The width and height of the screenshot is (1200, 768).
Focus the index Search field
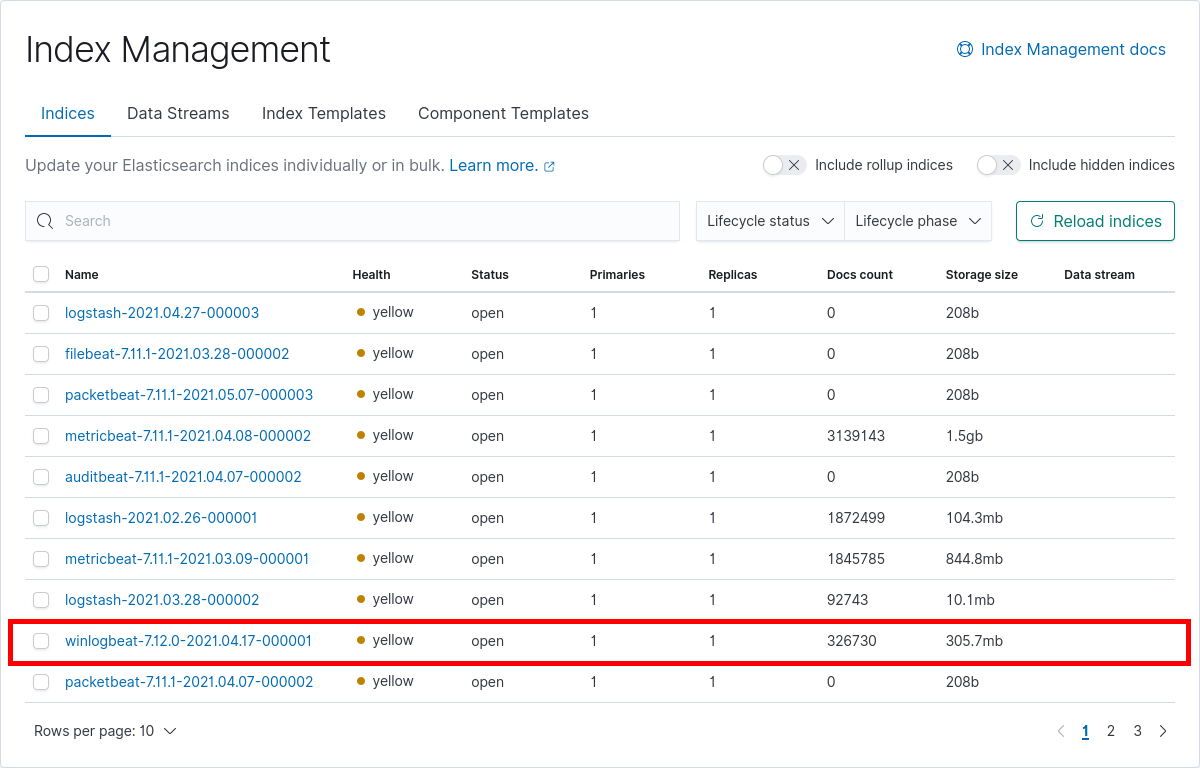coord(352,221)
